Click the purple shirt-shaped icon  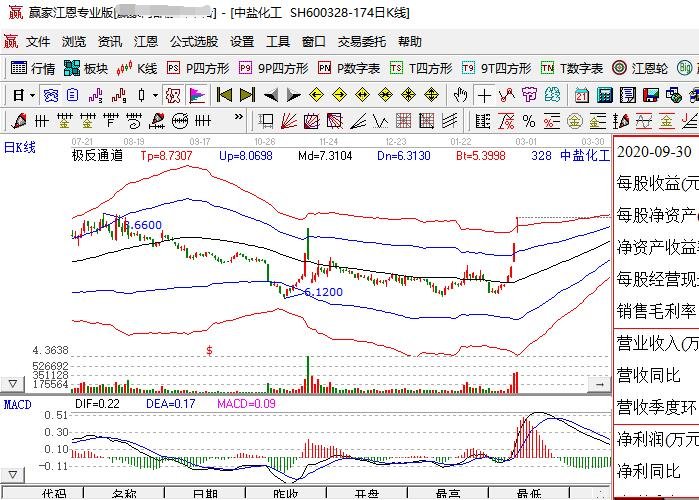coord(530,95)
